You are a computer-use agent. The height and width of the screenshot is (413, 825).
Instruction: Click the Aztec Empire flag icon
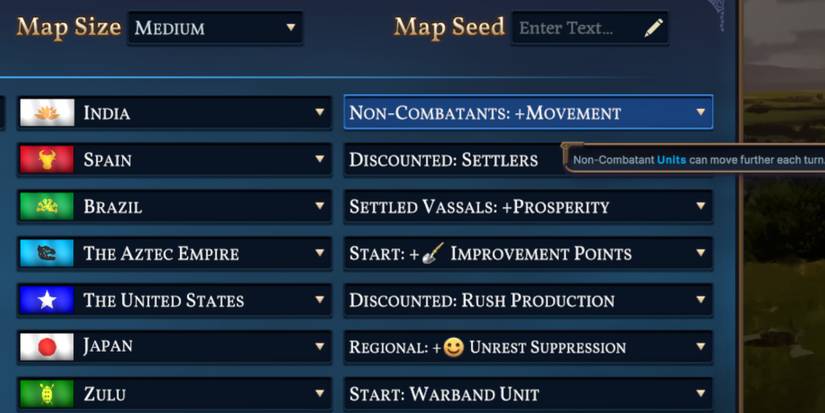[x=46, y=253]
